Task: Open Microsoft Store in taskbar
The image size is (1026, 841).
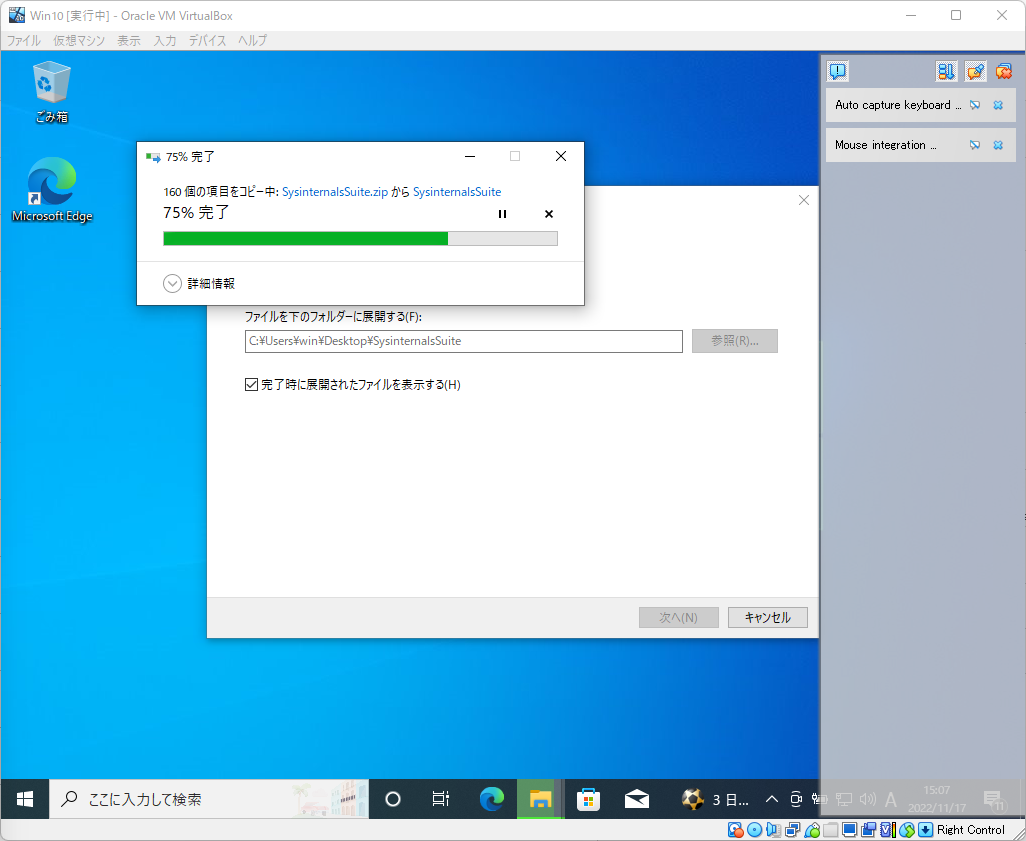Action: click(588, 799)
